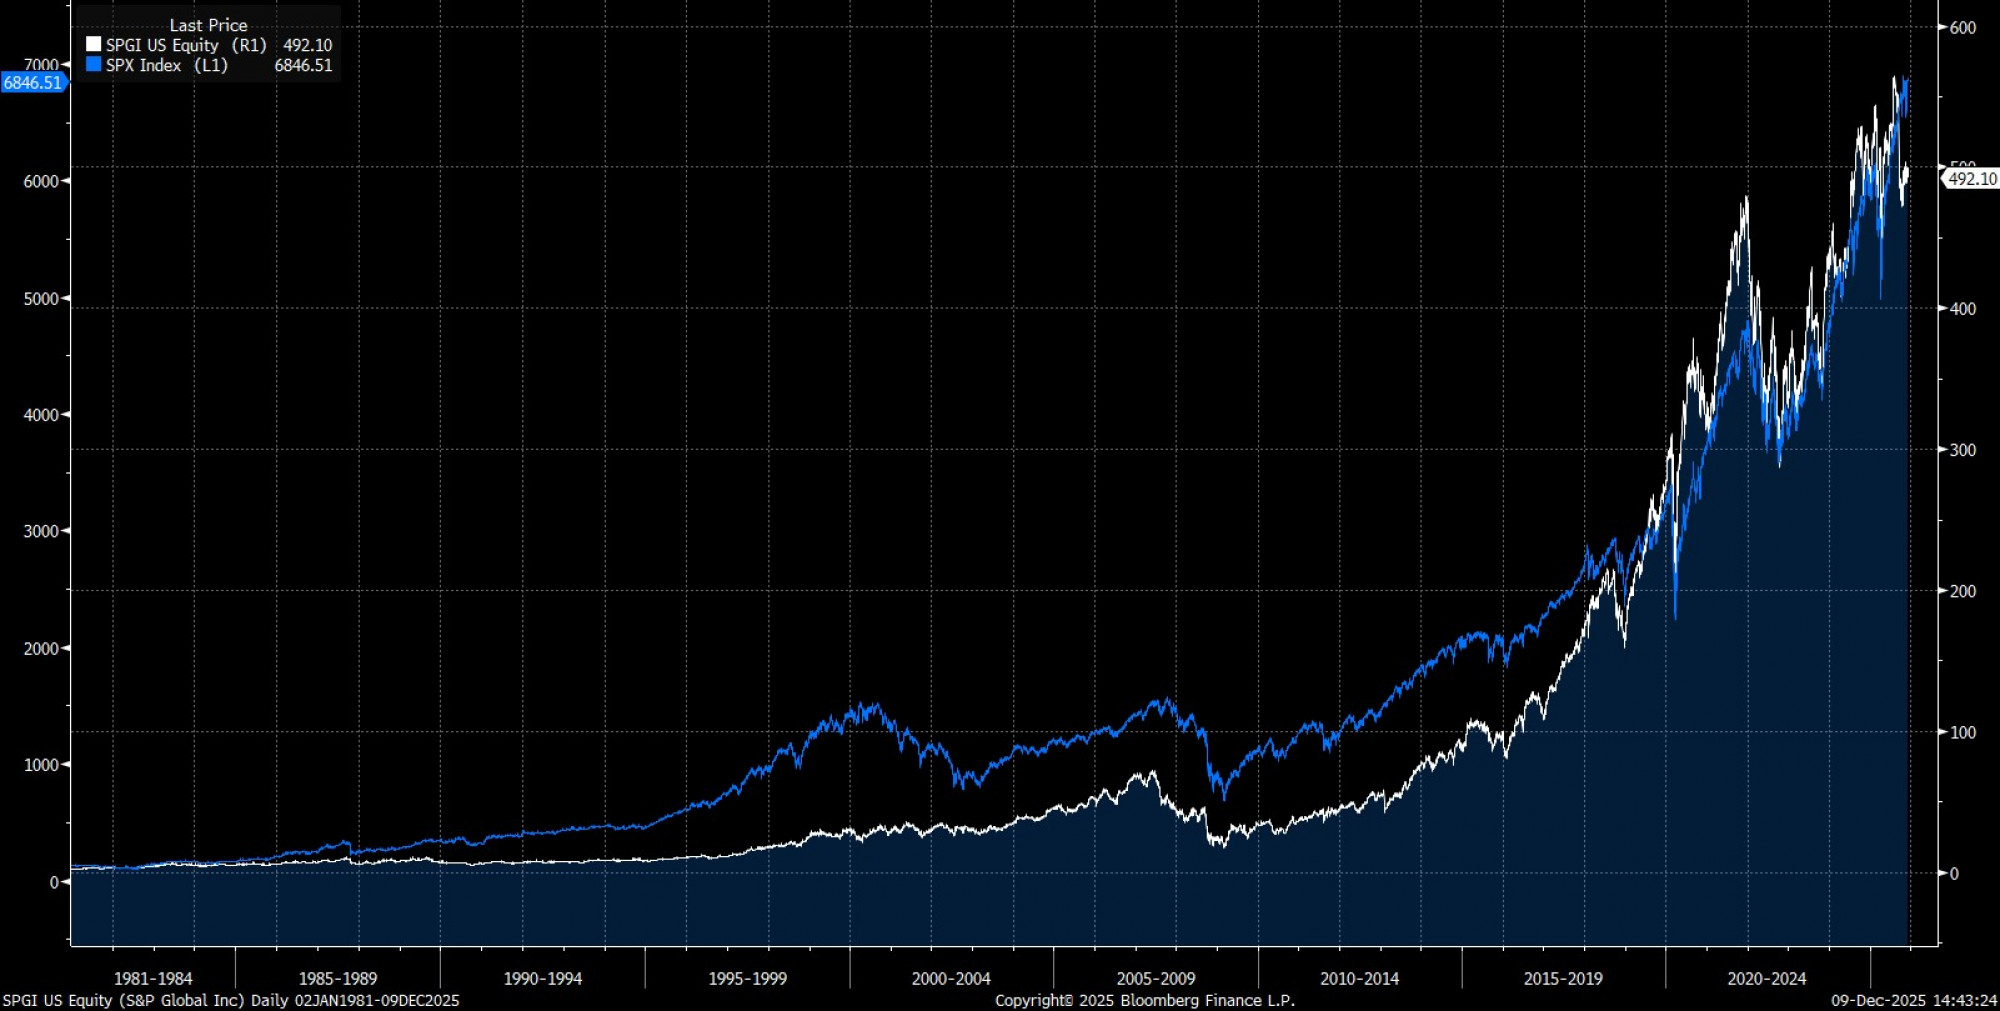Click the 400 tick on right axis

coord(1963,309)
